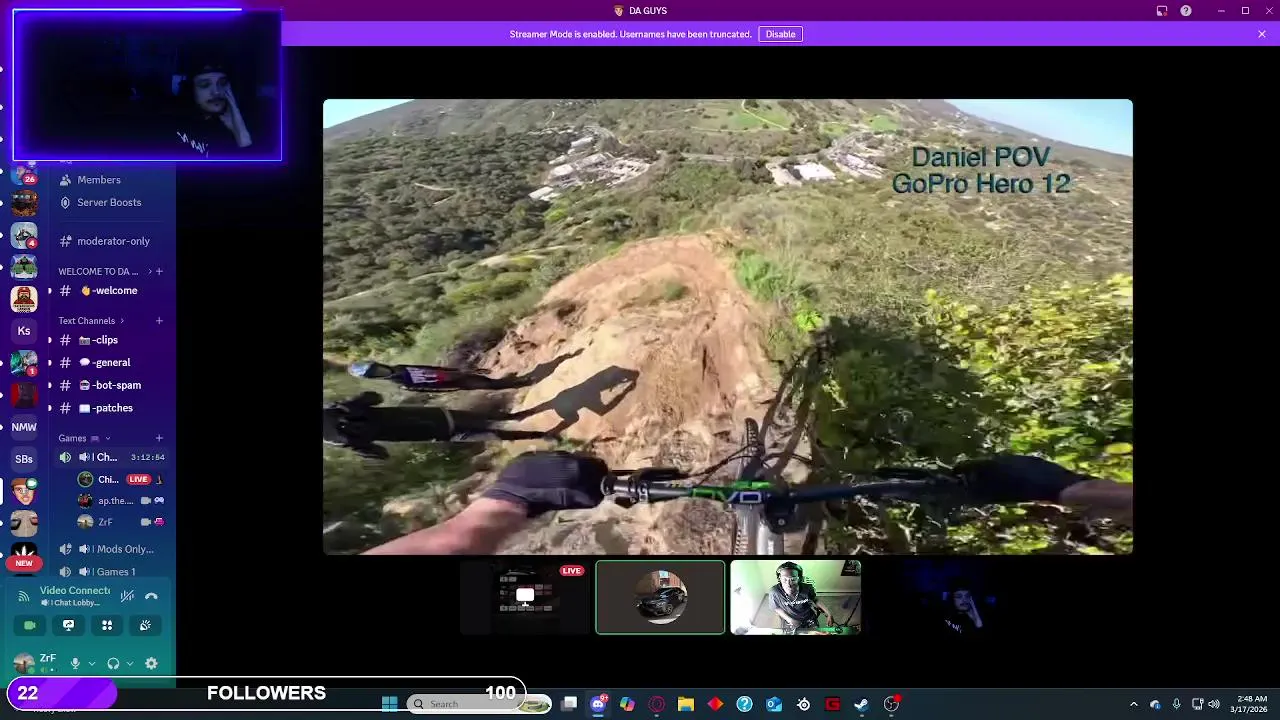Open Discord from the Windows taskbar
The height and width of the screenshot is (720, 1280).
tap(598, 704)
